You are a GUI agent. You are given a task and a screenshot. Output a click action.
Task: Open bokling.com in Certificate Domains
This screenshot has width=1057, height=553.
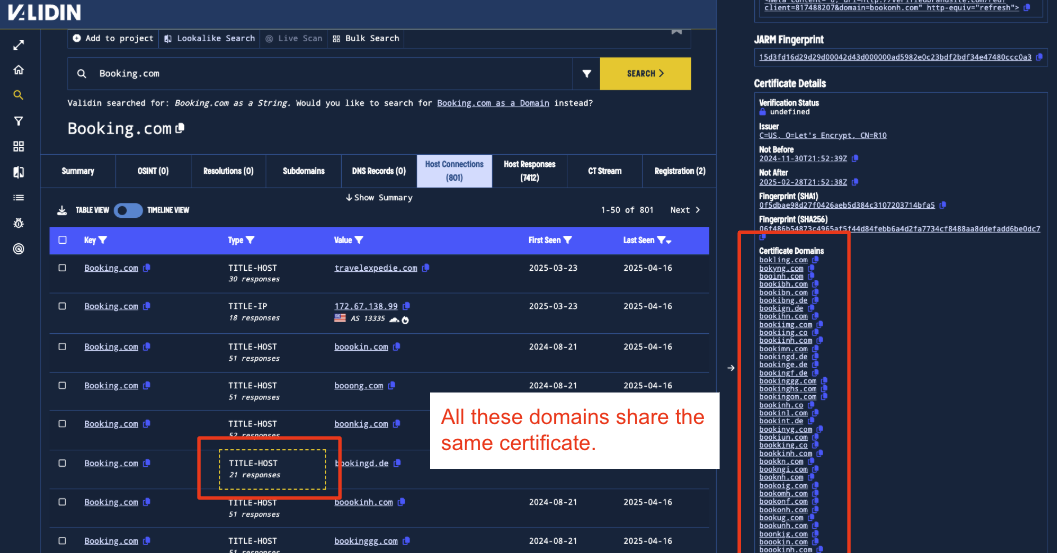click(x=783, y=260)
